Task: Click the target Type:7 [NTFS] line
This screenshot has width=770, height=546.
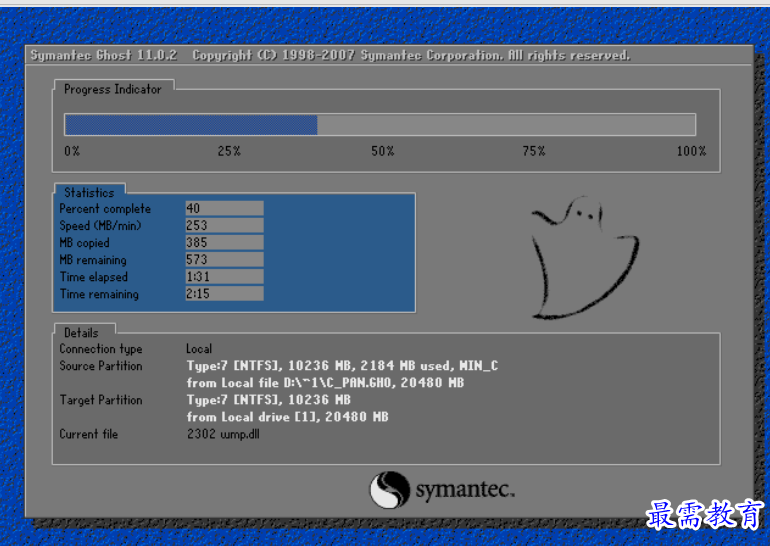Action: pyautogui.click(x=269, y=400)
